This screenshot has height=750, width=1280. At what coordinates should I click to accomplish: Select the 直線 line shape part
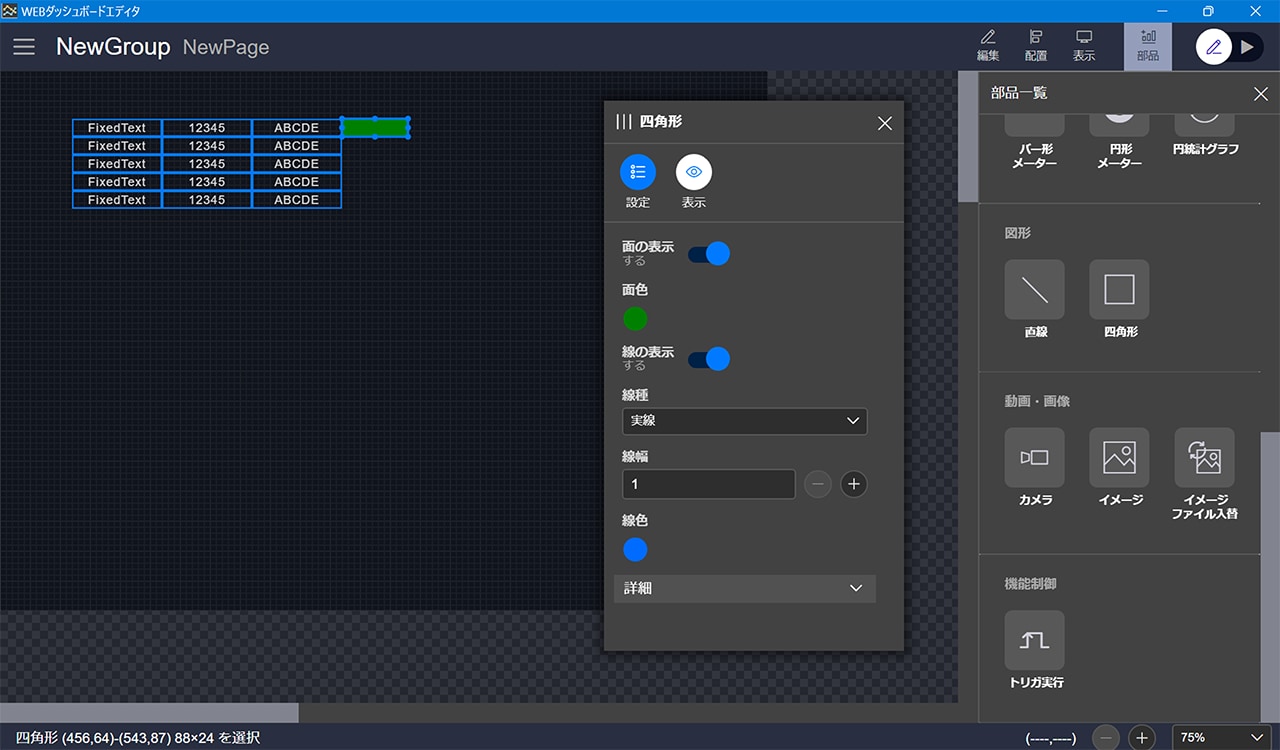point(1034,290)
